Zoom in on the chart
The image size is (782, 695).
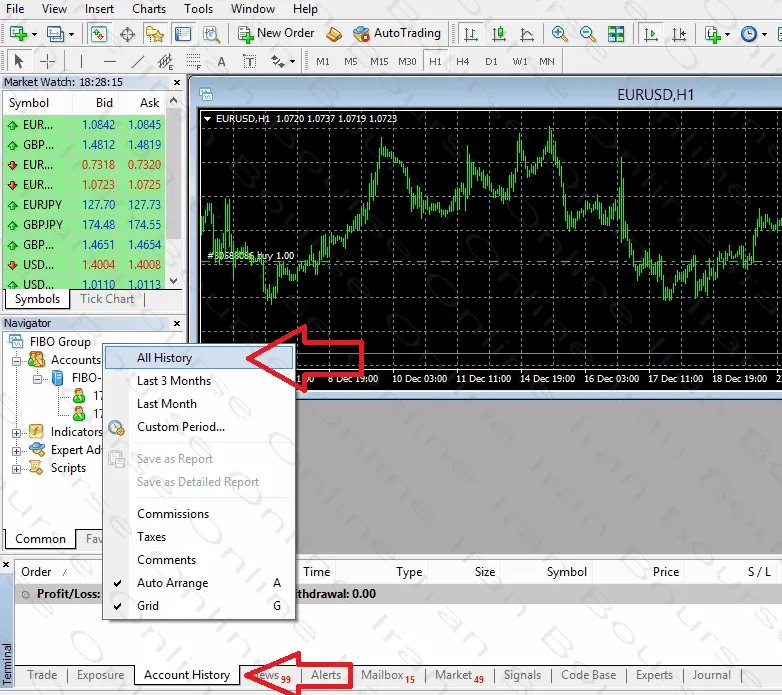[559, 34]
